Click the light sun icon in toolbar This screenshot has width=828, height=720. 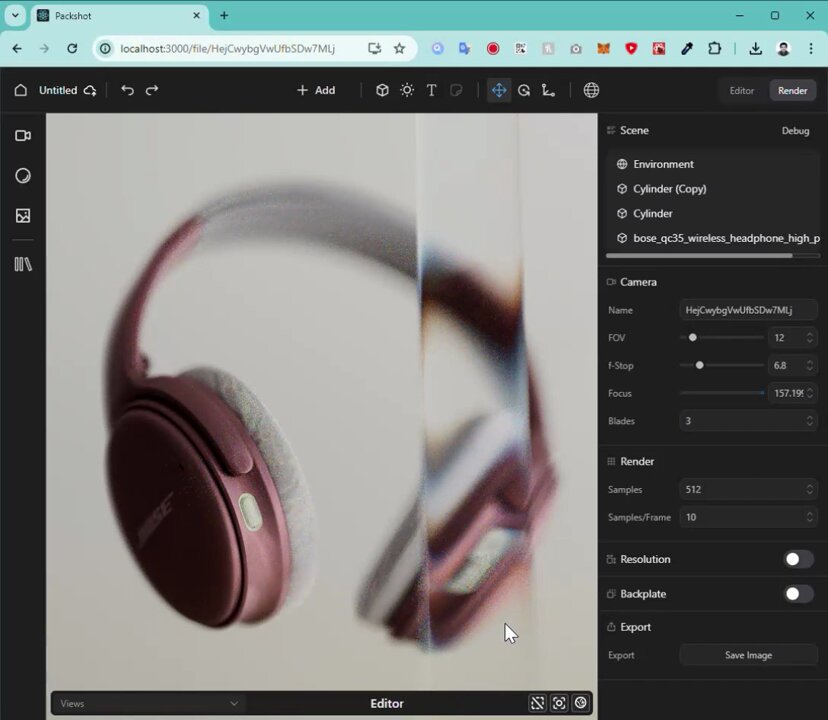tap(407, 90)
